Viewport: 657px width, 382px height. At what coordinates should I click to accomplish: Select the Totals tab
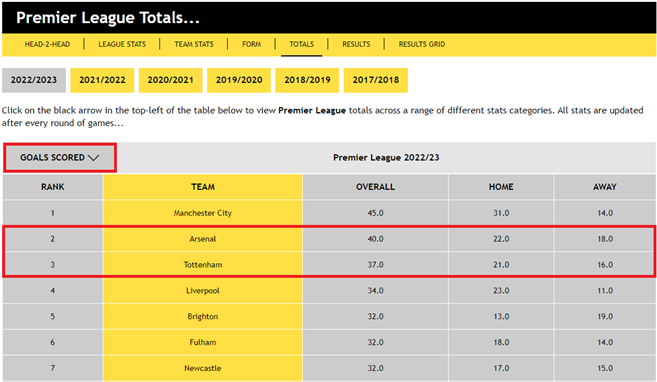tap(301, 44)
